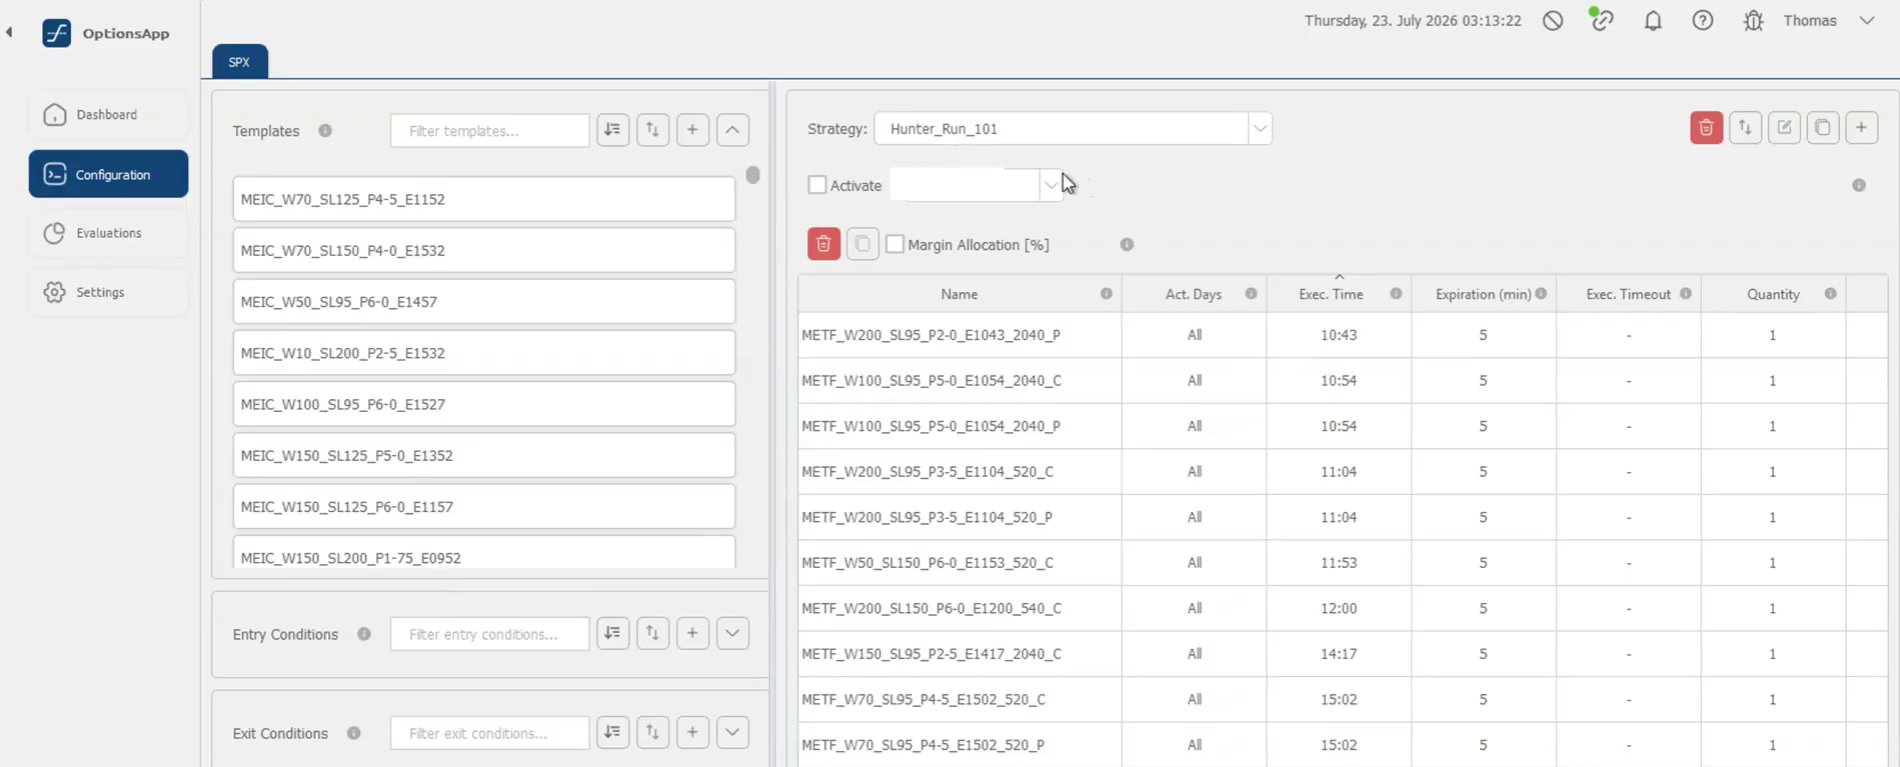Duplicate the strategy with copy icon
This screenshot has width=1900, height=767.
(x=1823, y=128)
